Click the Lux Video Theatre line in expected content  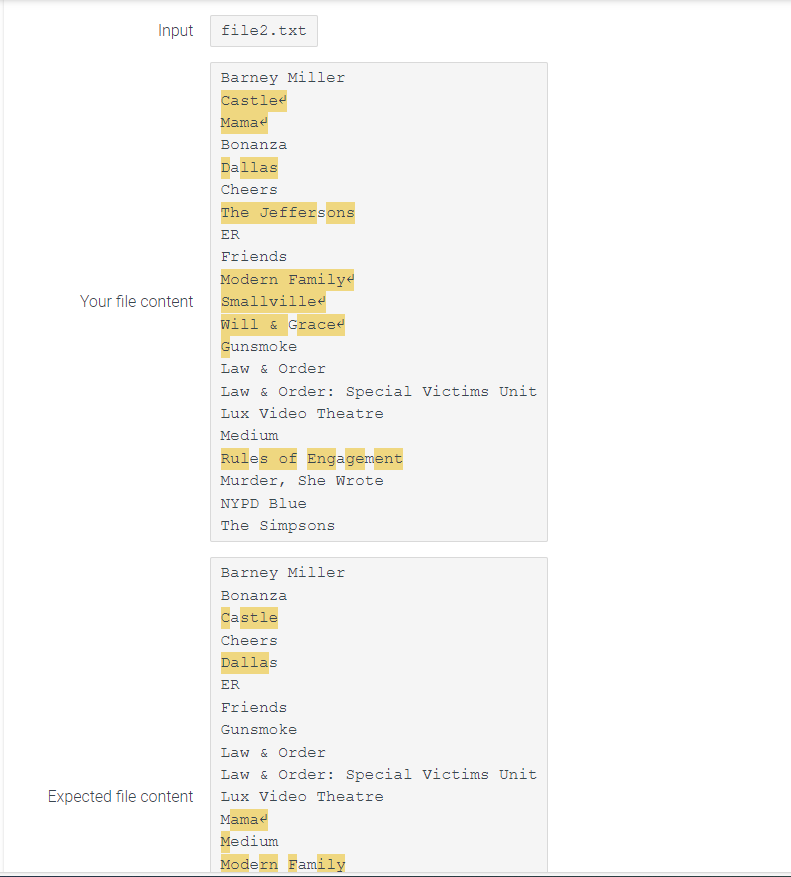(x=302, y=796)
